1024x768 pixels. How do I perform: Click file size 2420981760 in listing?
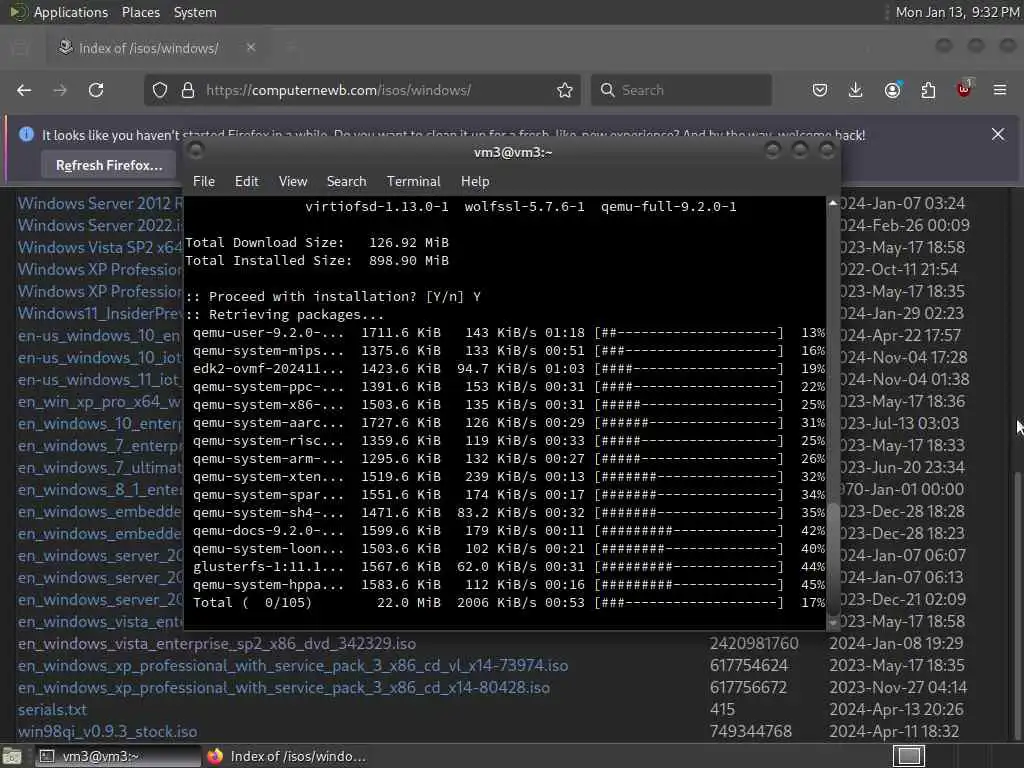pyautogui.click(x=754, y=644)
